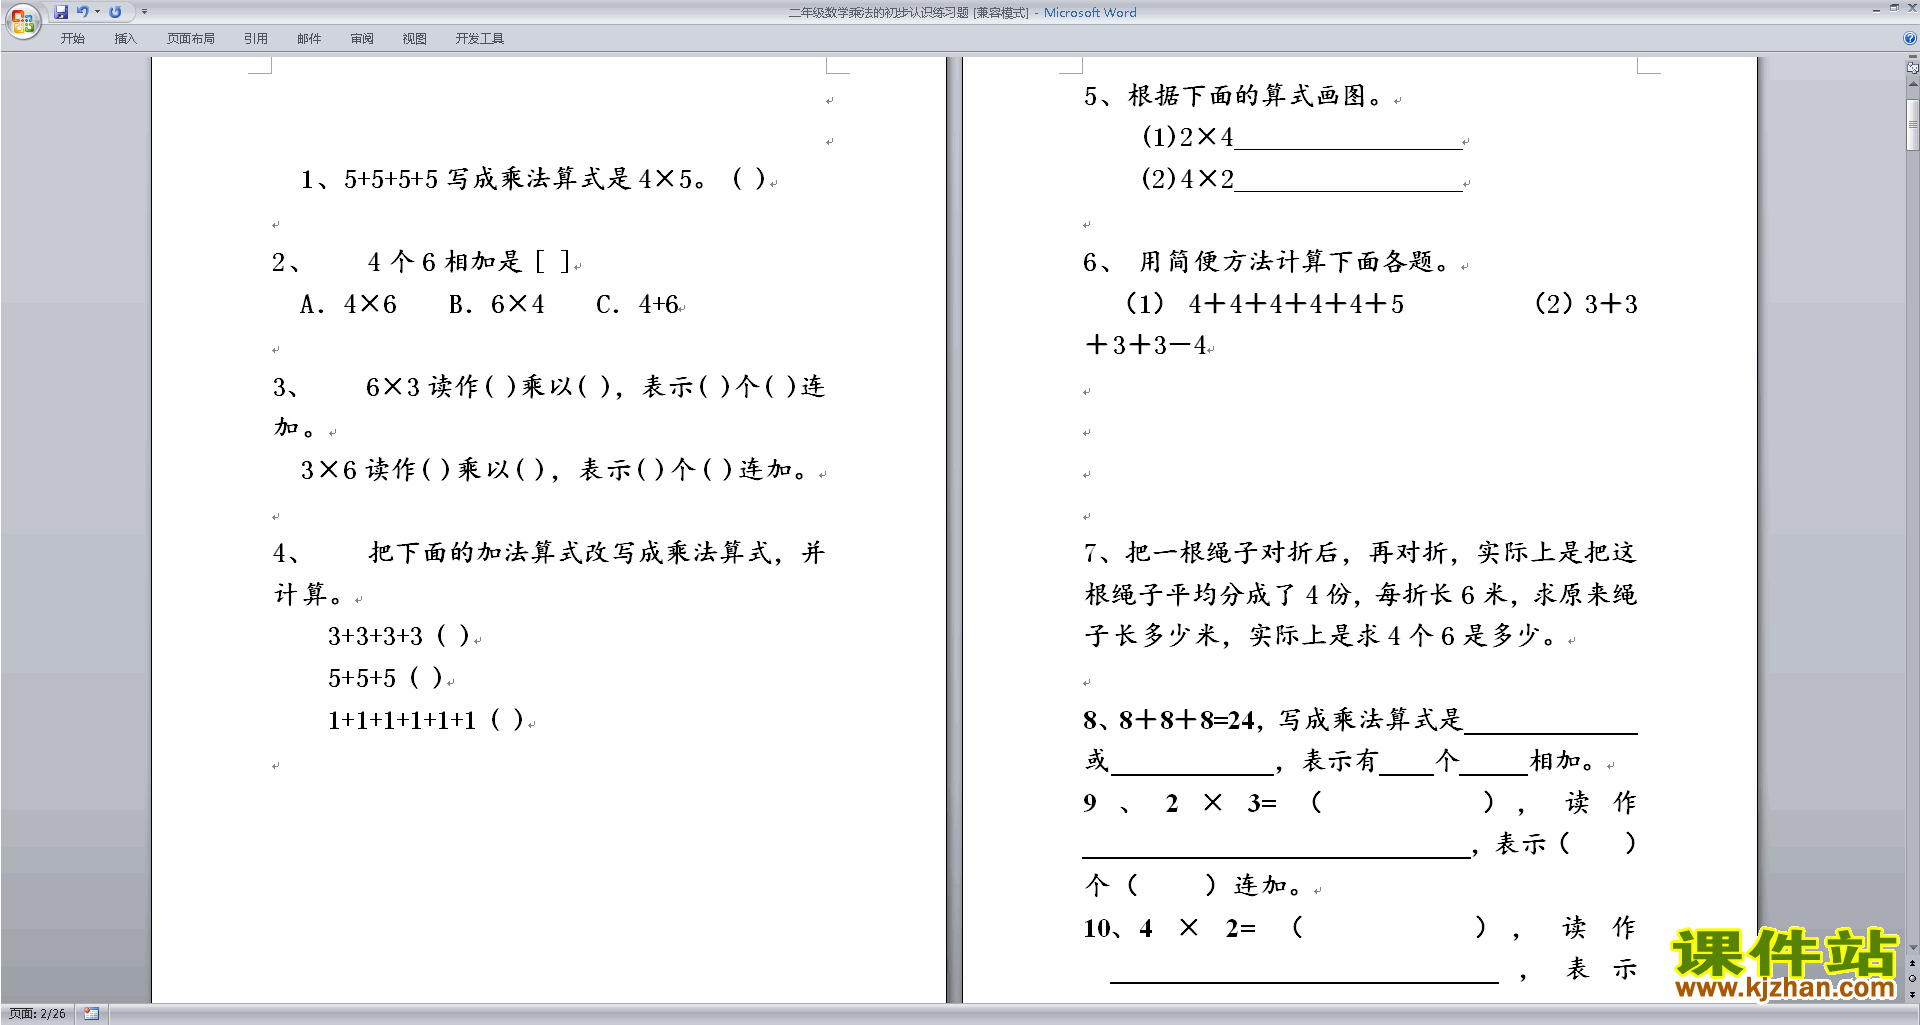1920x1025 pixels.
Task: Click the Previous Page double-arrow button
Action: tap(1912, 964)
